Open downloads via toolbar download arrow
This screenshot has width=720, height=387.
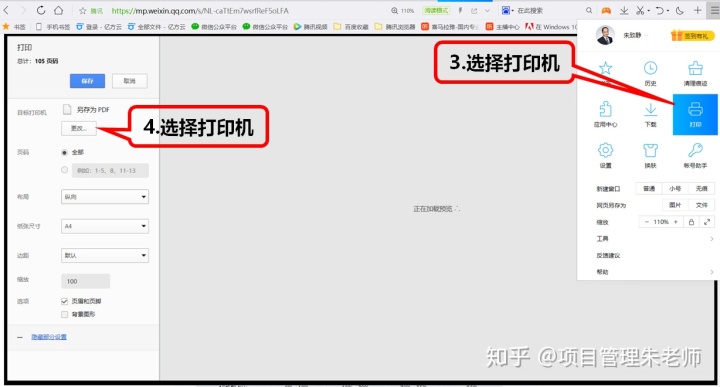pyautogui.click(x=624, y=10)
